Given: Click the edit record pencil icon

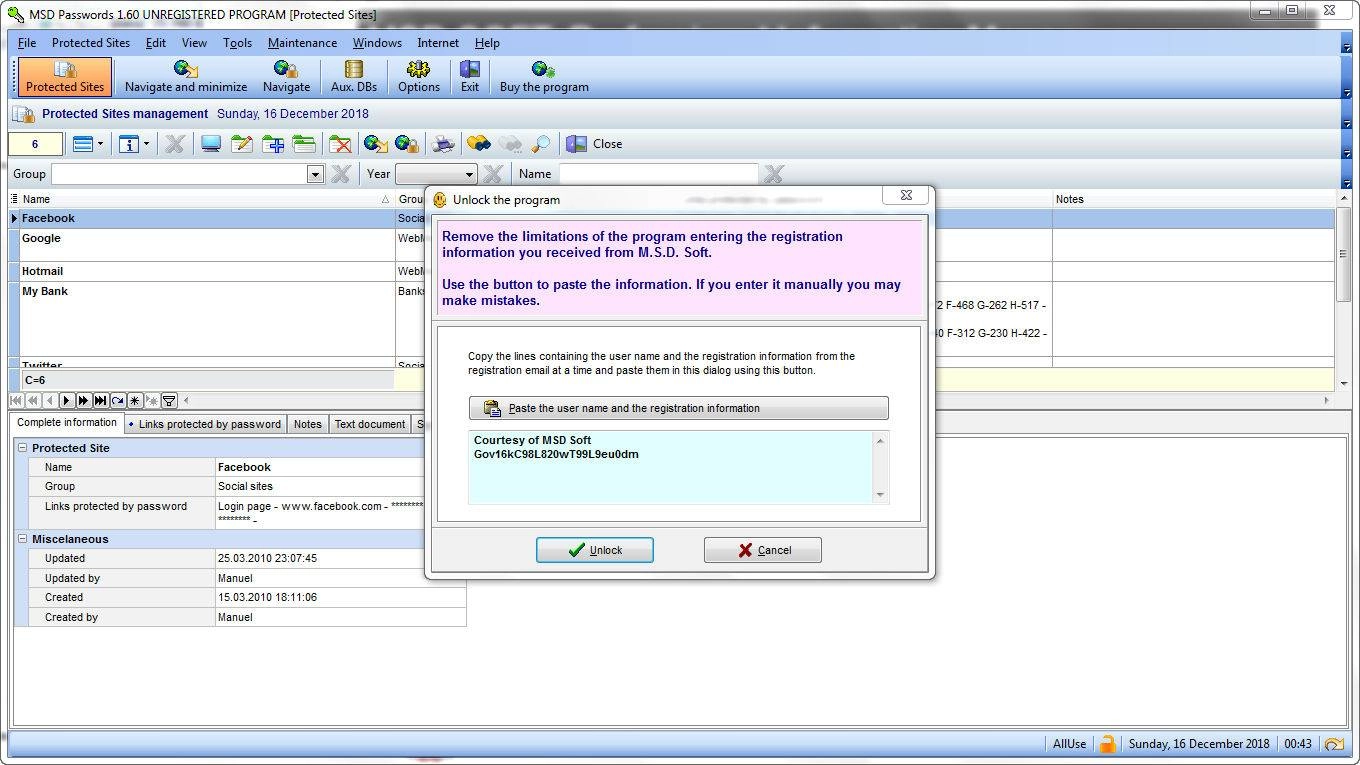Looking at the screenshot, I should [x=241, y=144].
